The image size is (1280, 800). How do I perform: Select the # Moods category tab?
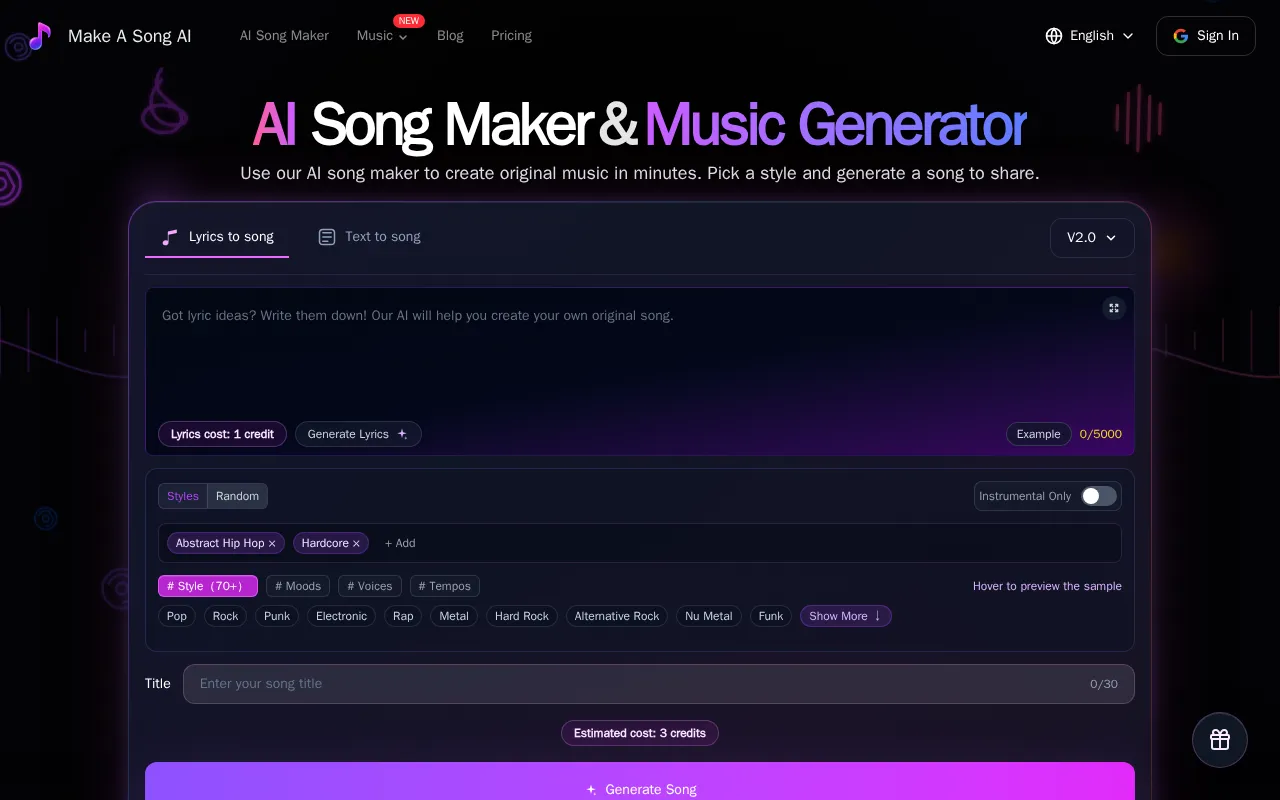(x=298, y=586)
